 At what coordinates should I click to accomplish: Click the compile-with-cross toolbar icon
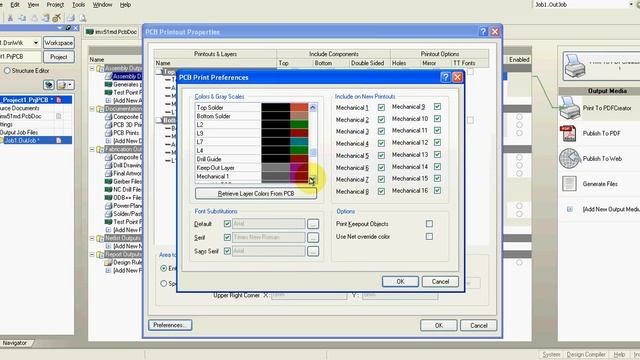[x=57, y=18]
